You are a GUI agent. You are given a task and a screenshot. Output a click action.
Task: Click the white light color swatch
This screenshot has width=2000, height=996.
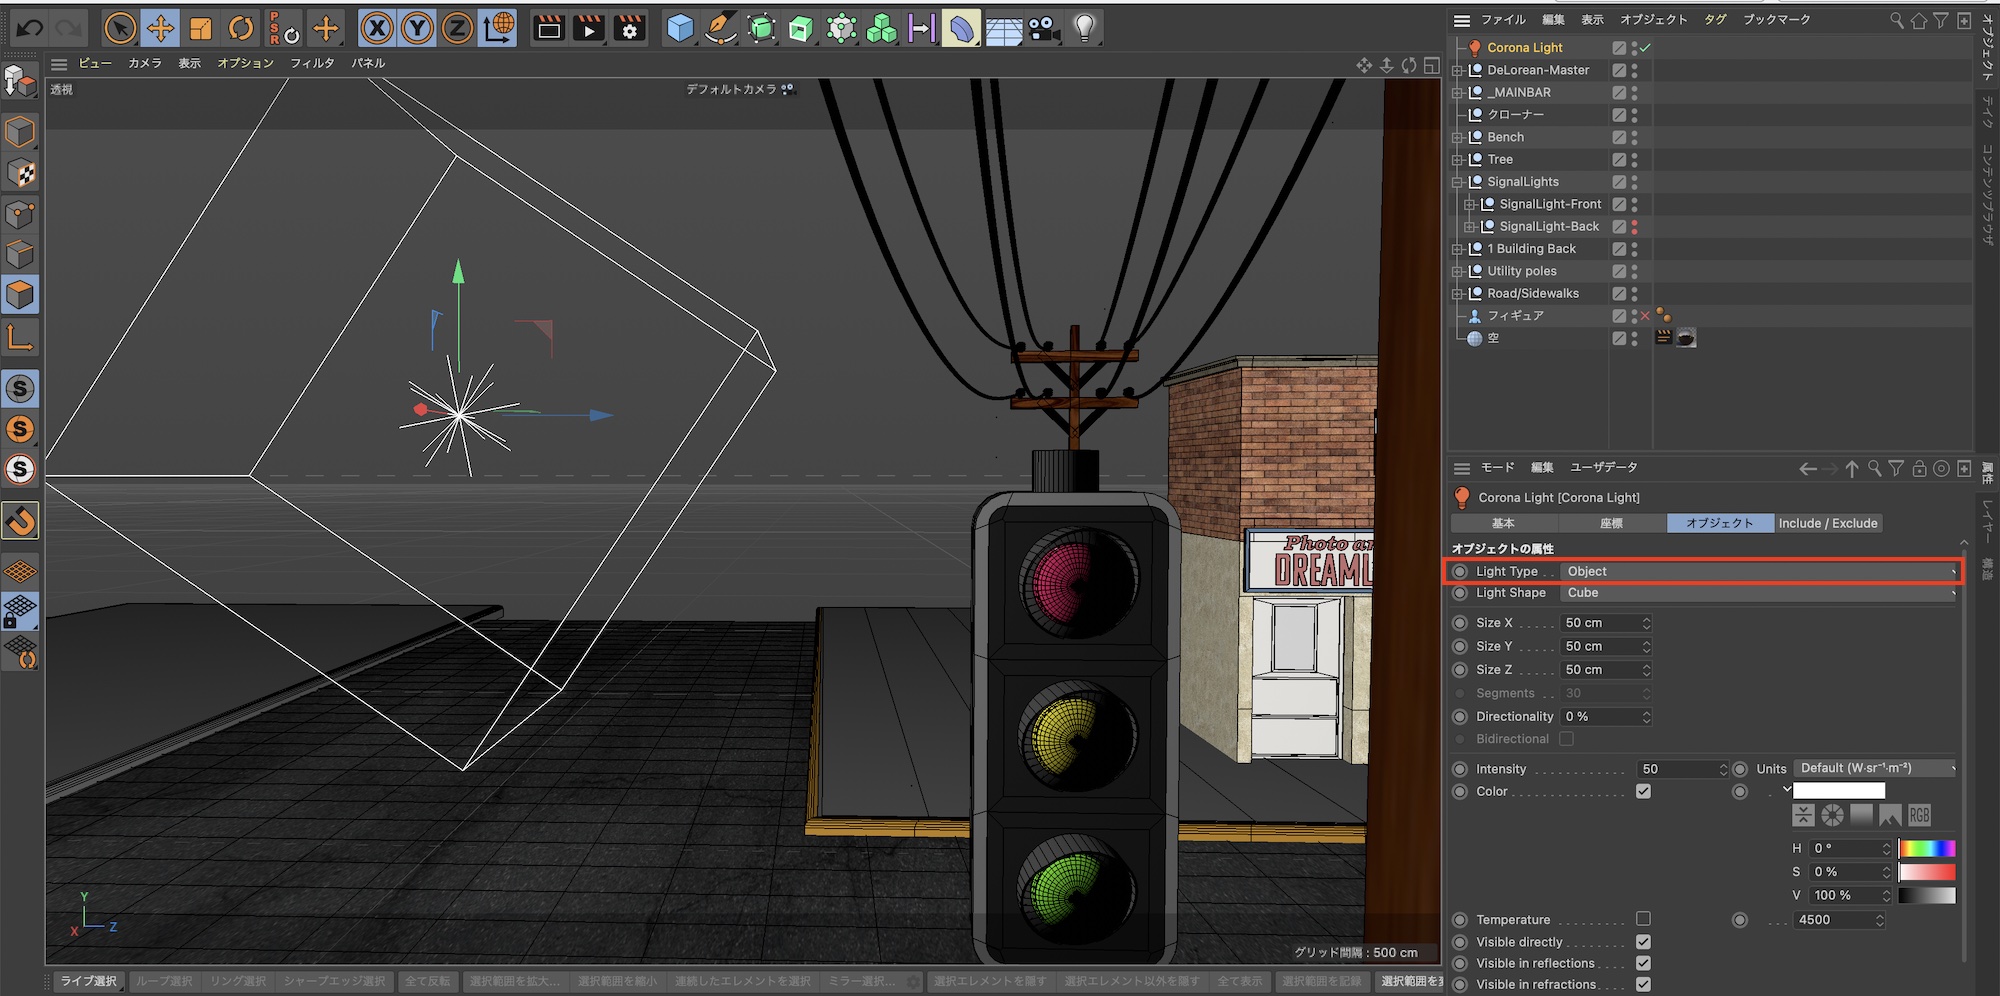point(1838,791)
